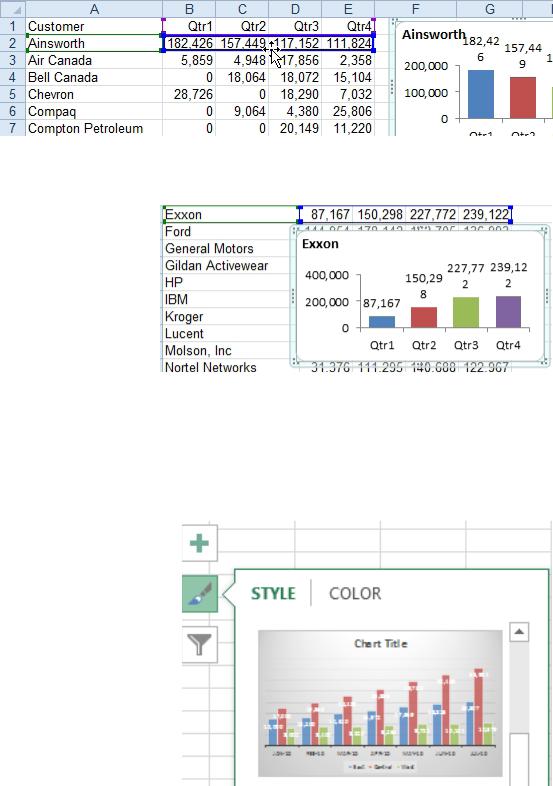Click the Molson, Inc cell
The image size is (553, 786).
point(227,350)
